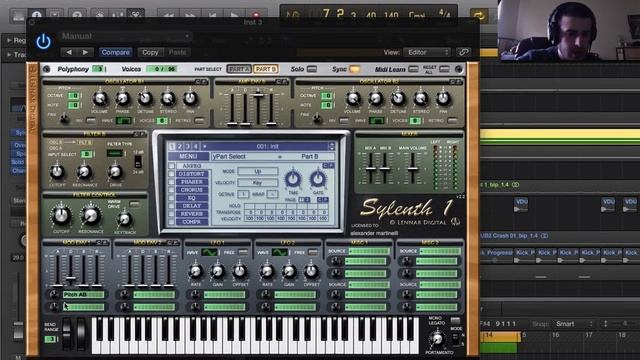Click the display Menu button
The height and width of the screenshot is (360, 640).
pos(188,156)
